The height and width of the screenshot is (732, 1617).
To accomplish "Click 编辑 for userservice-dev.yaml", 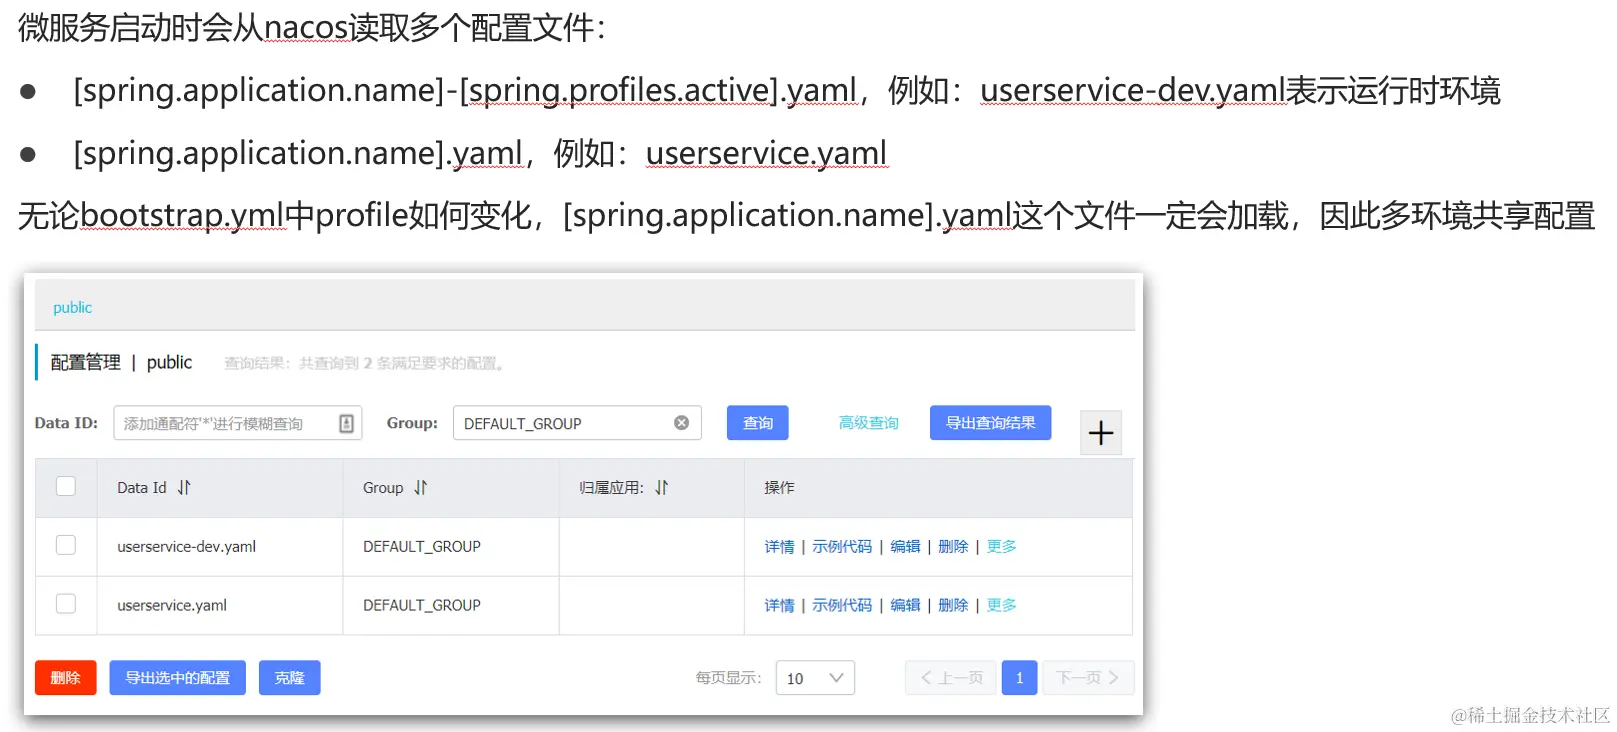I will 905,546.
